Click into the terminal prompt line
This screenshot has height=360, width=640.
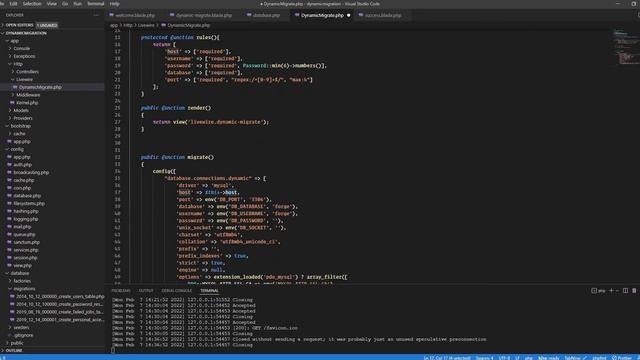tap(113, 350)
